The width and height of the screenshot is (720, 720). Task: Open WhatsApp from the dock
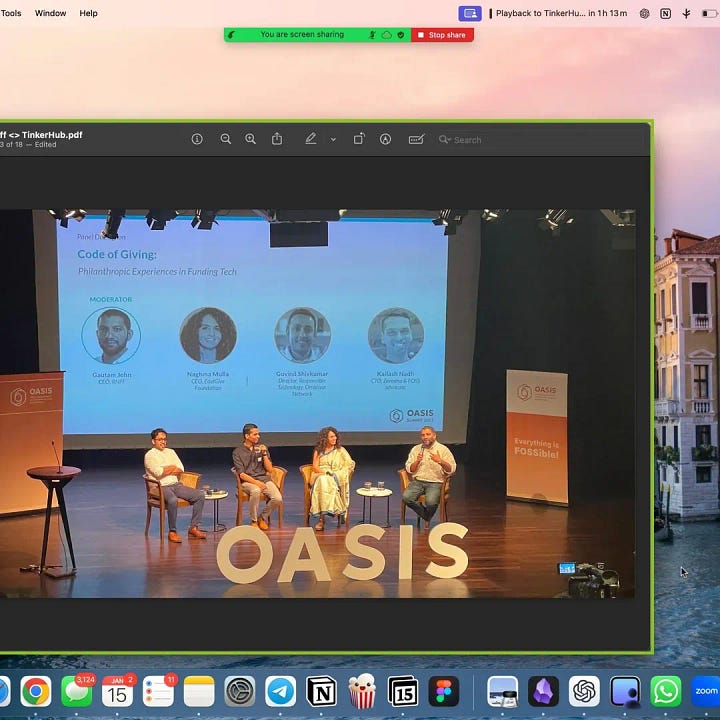[666, 691]
